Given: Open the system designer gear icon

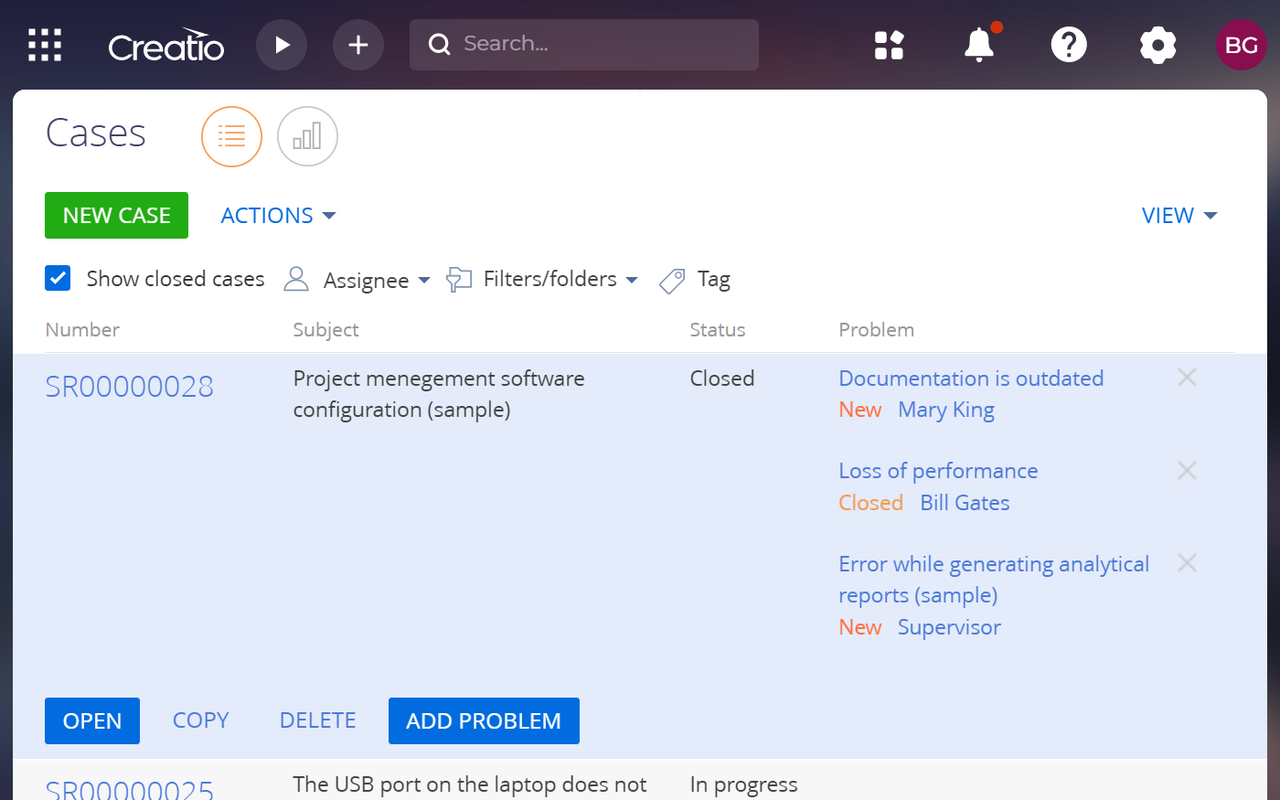Looking at the screenshot, I should [1157, 45].
